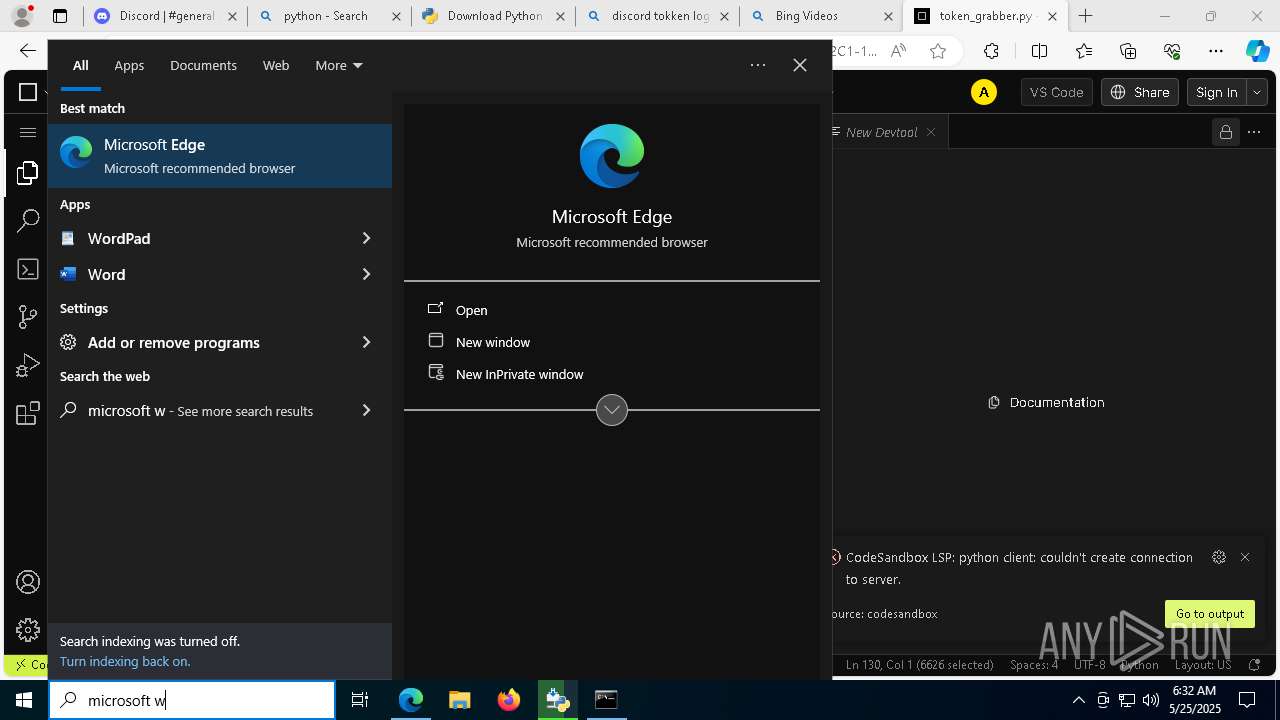Click the yellow A user avatar
This screenshot has width=1280, height=720.
[984, 92]
